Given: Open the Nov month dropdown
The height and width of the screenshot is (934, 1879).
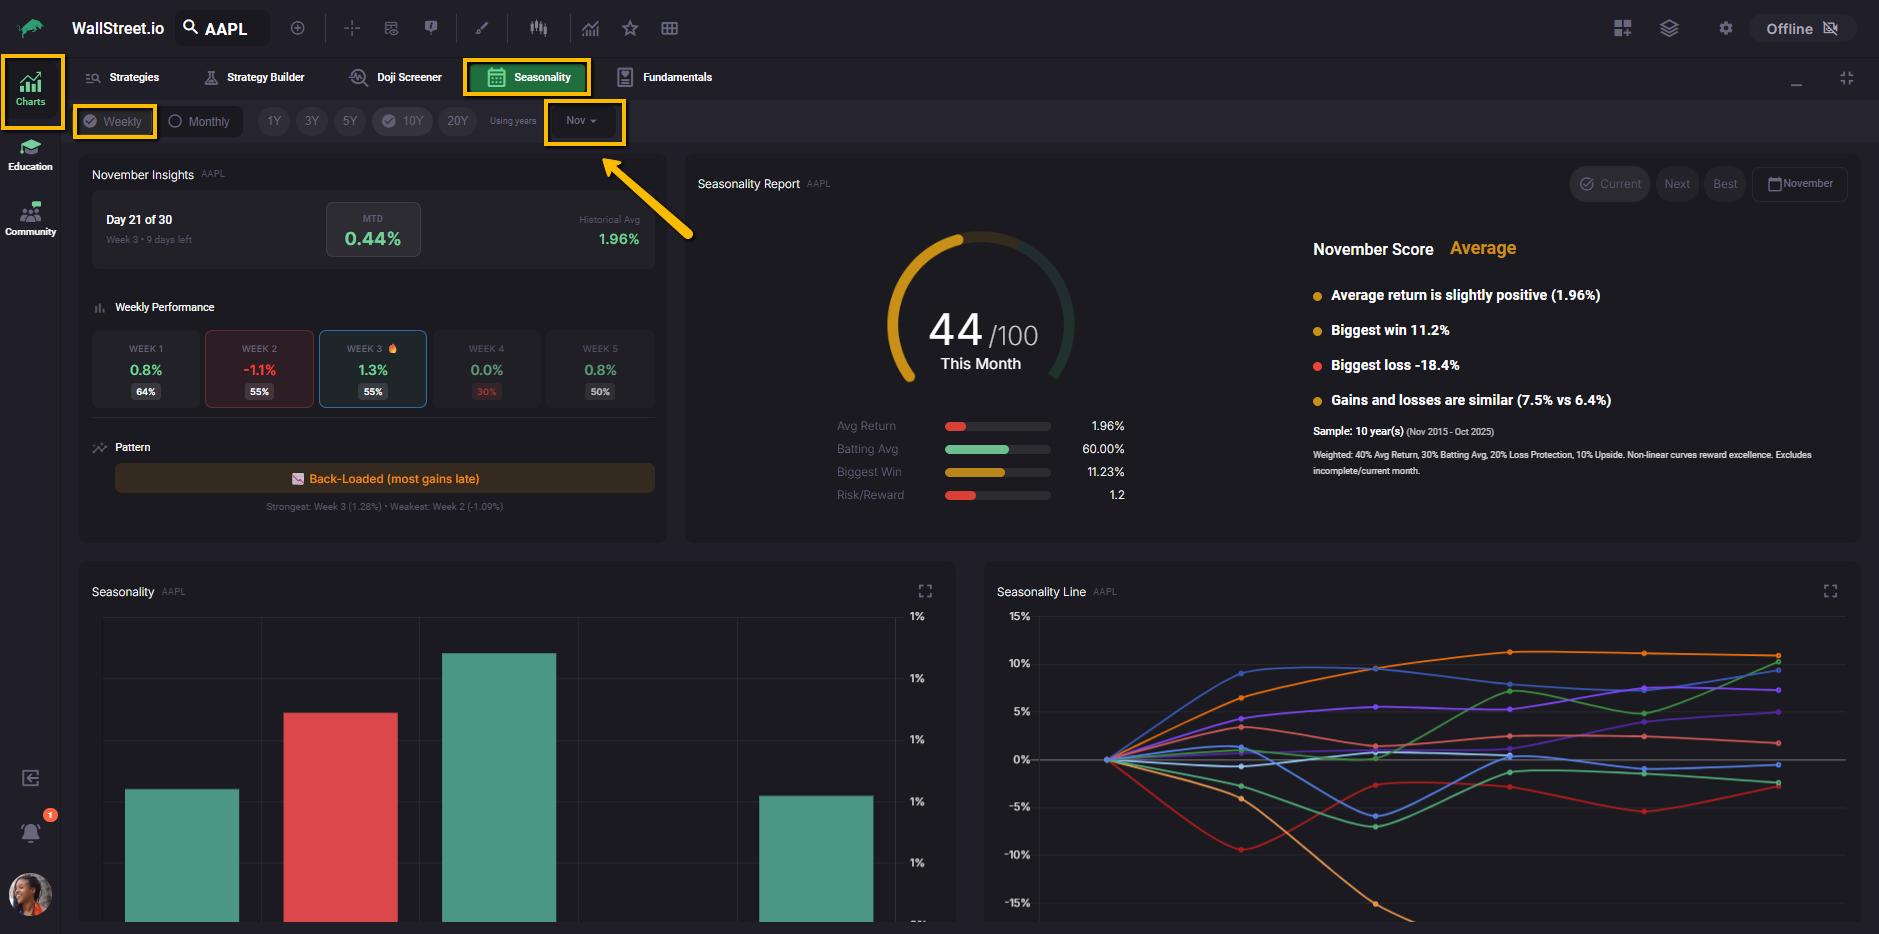Looking at the screenshot, I should tap(582, 121).
